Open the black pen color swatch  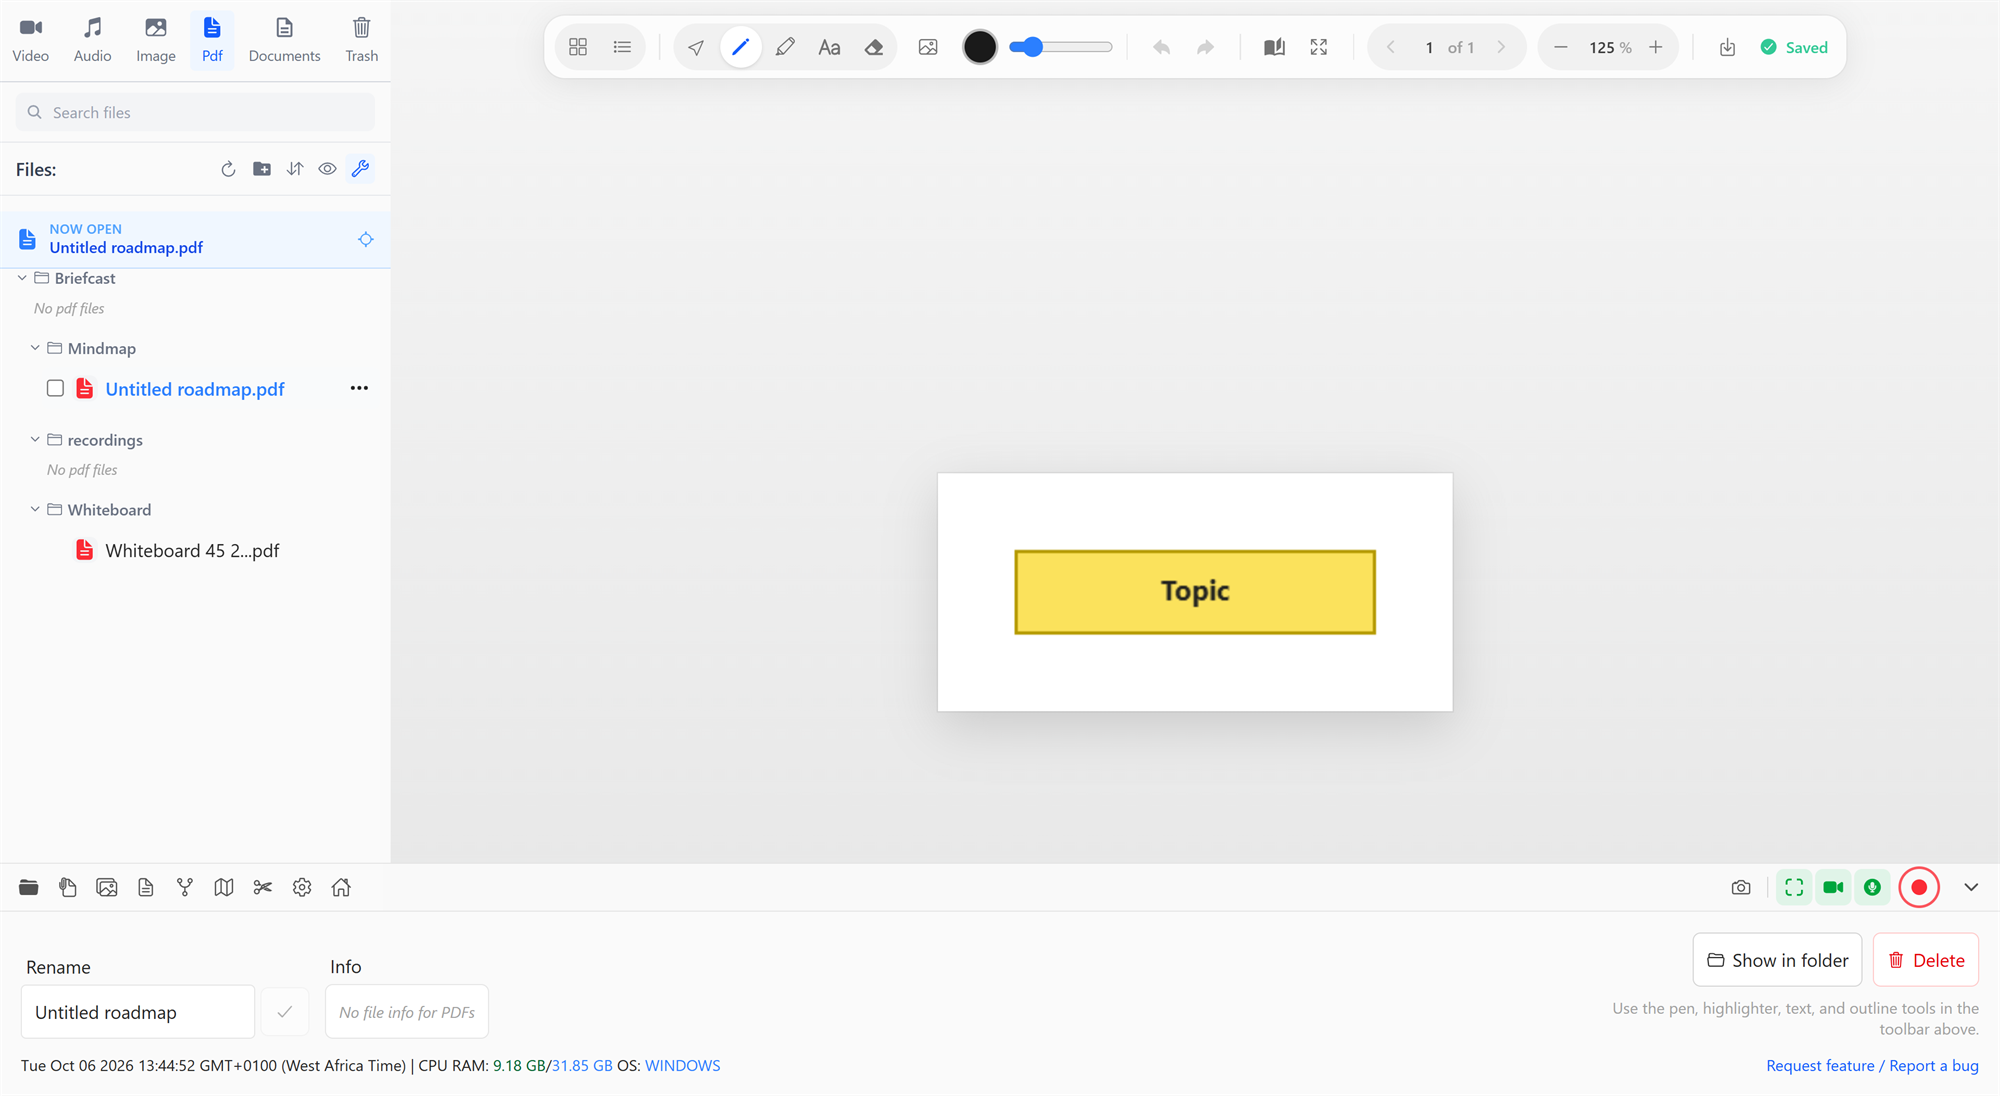pyautogui.click(x=980, y=47)
